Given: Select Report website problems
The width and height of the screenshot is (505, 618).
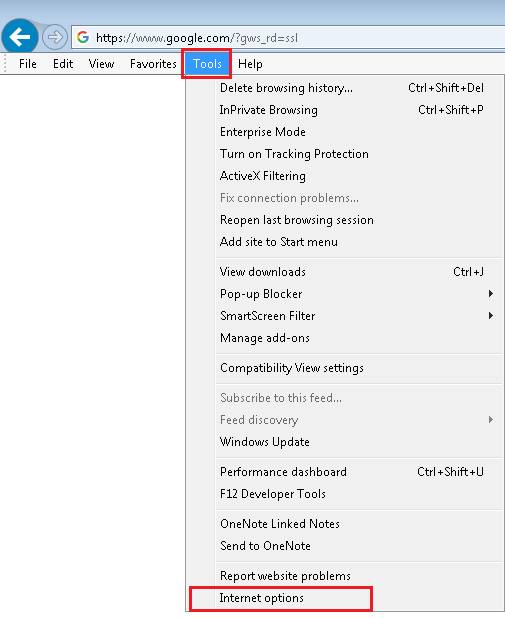Looking at the screenshot, I should point(345,576).
